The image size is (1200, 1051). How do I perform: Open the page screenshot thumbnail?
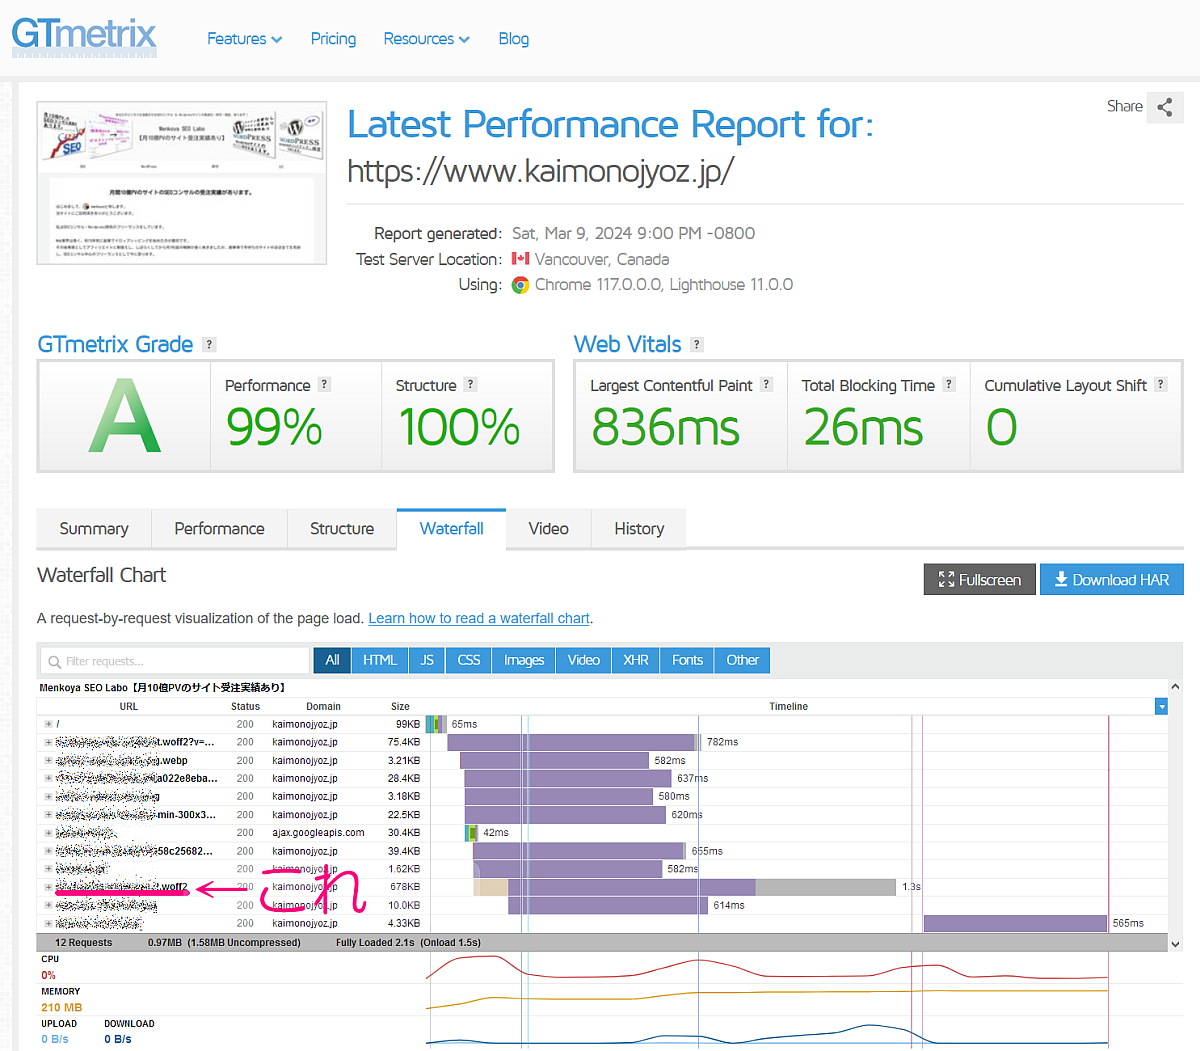182,183
